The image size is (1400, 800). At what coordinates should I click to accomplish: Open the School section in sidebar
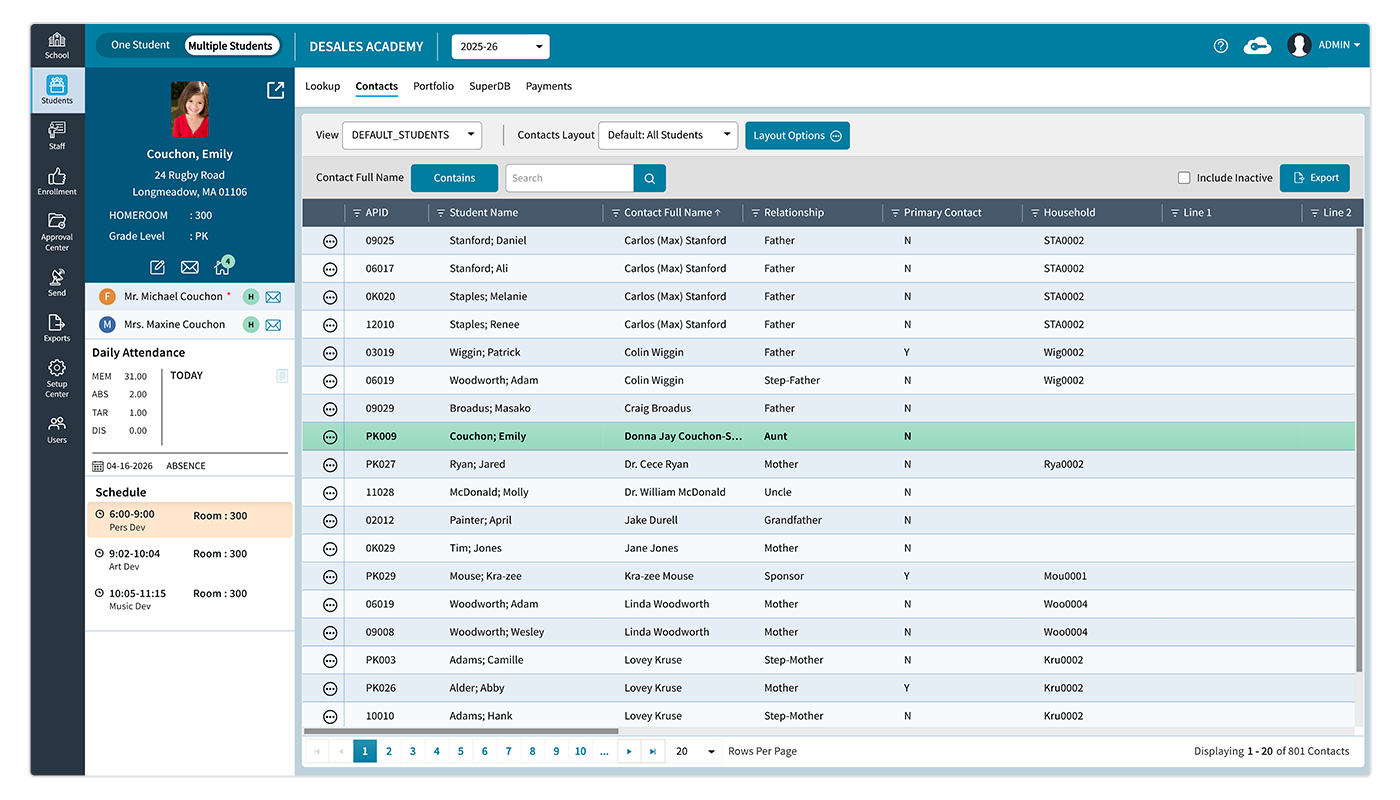pos(57,45)
